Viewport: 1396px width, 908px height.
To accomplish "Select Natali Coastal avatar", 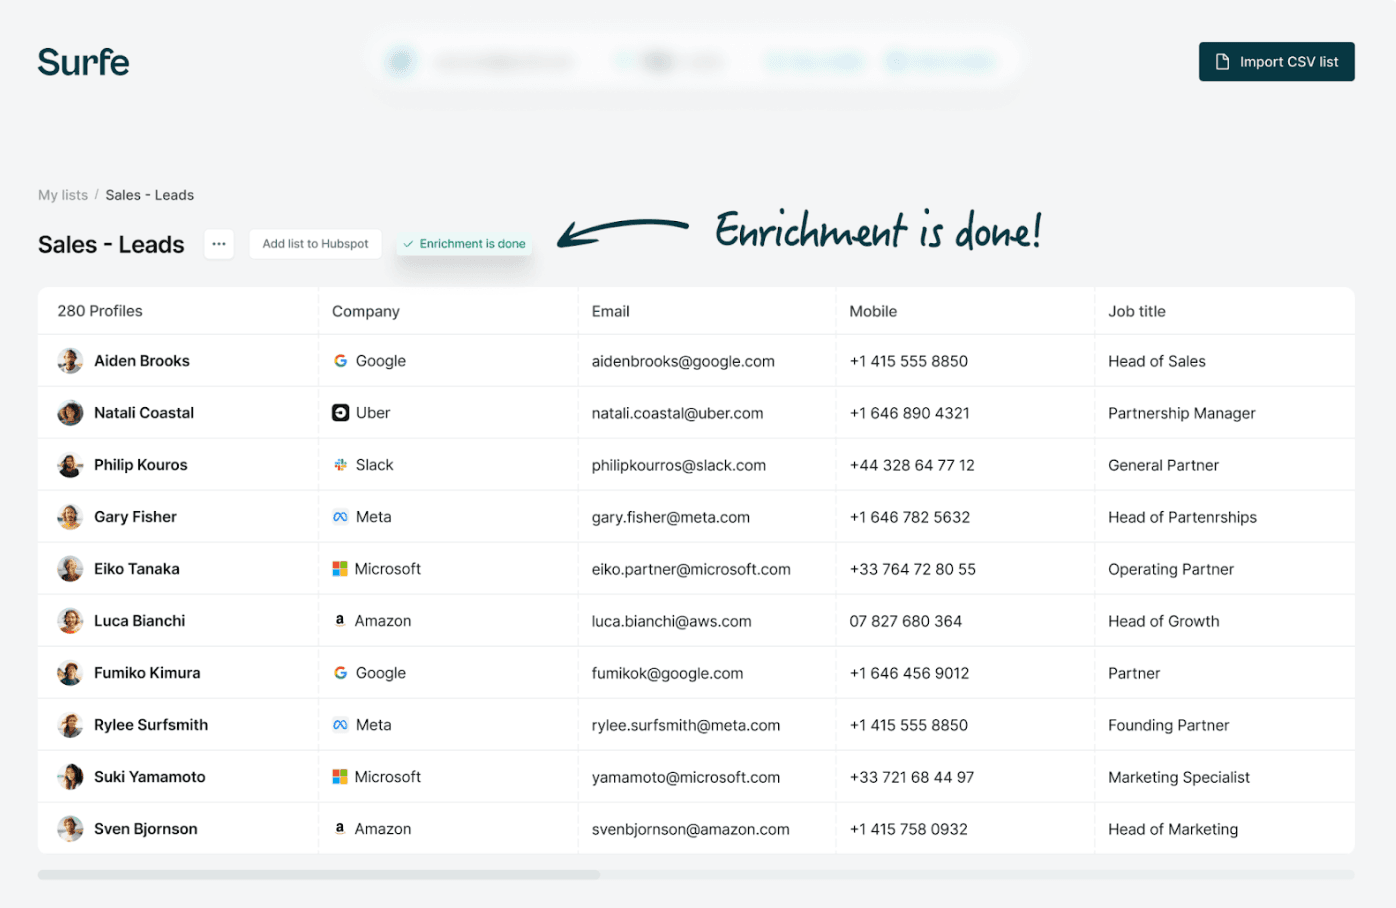I will 70,413.
